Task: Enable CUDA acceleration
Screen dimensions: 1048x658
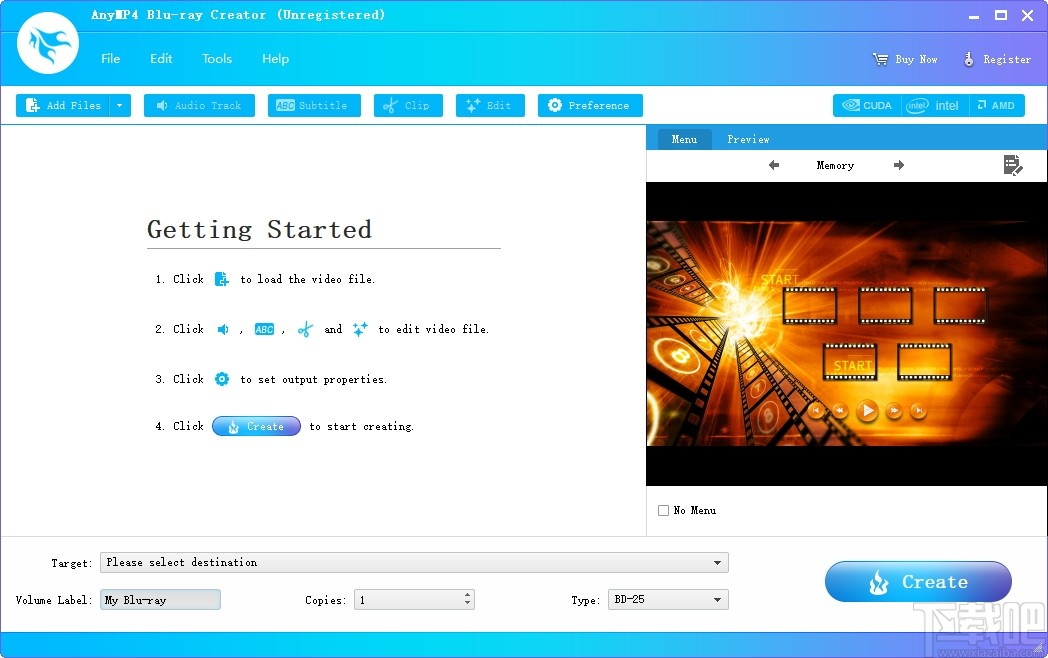Action: coord(866,105)
